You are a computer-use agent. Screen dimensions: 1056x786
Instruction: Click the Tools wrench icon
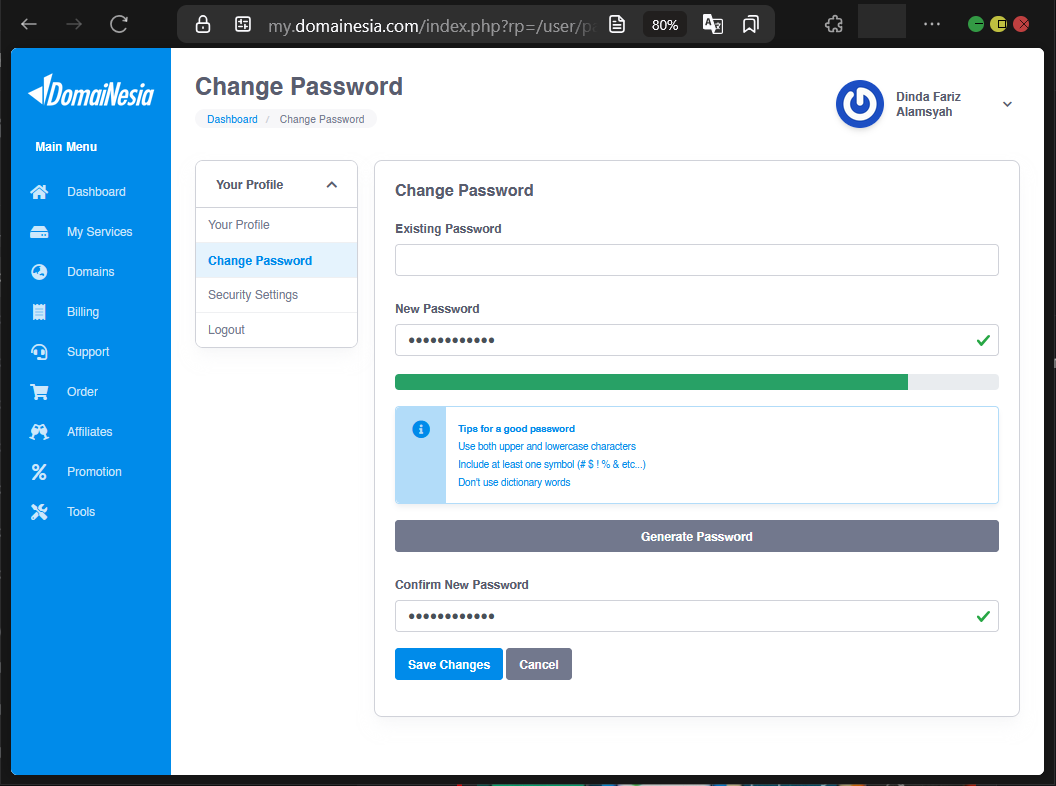click(x=39, y=512)
